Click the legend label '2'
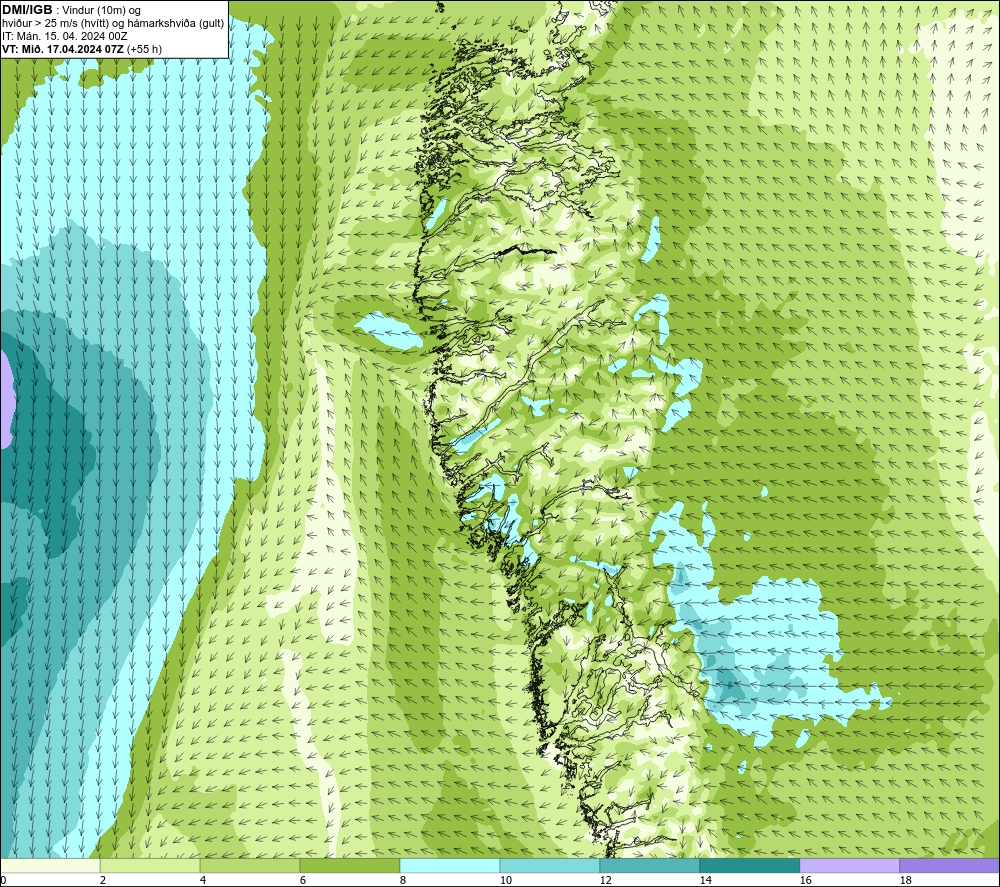1000x887 pixels. coord(103,881)
